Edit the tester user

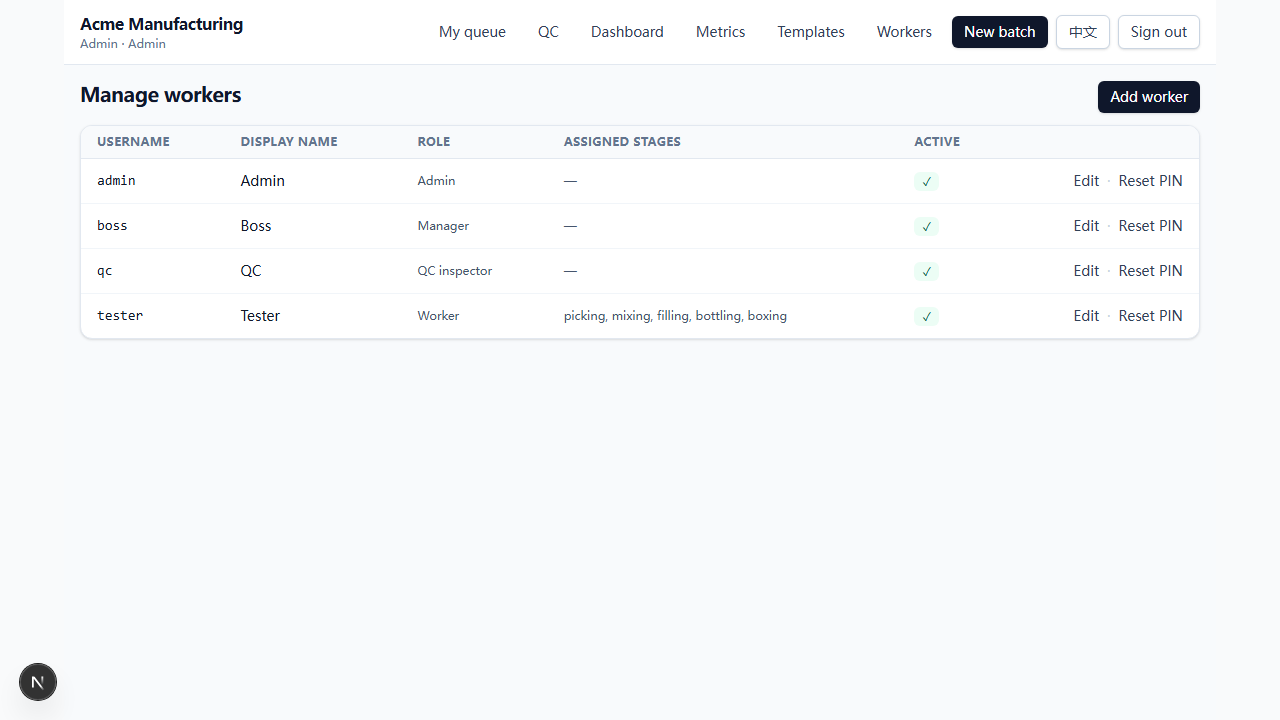tap(1086, 316)
